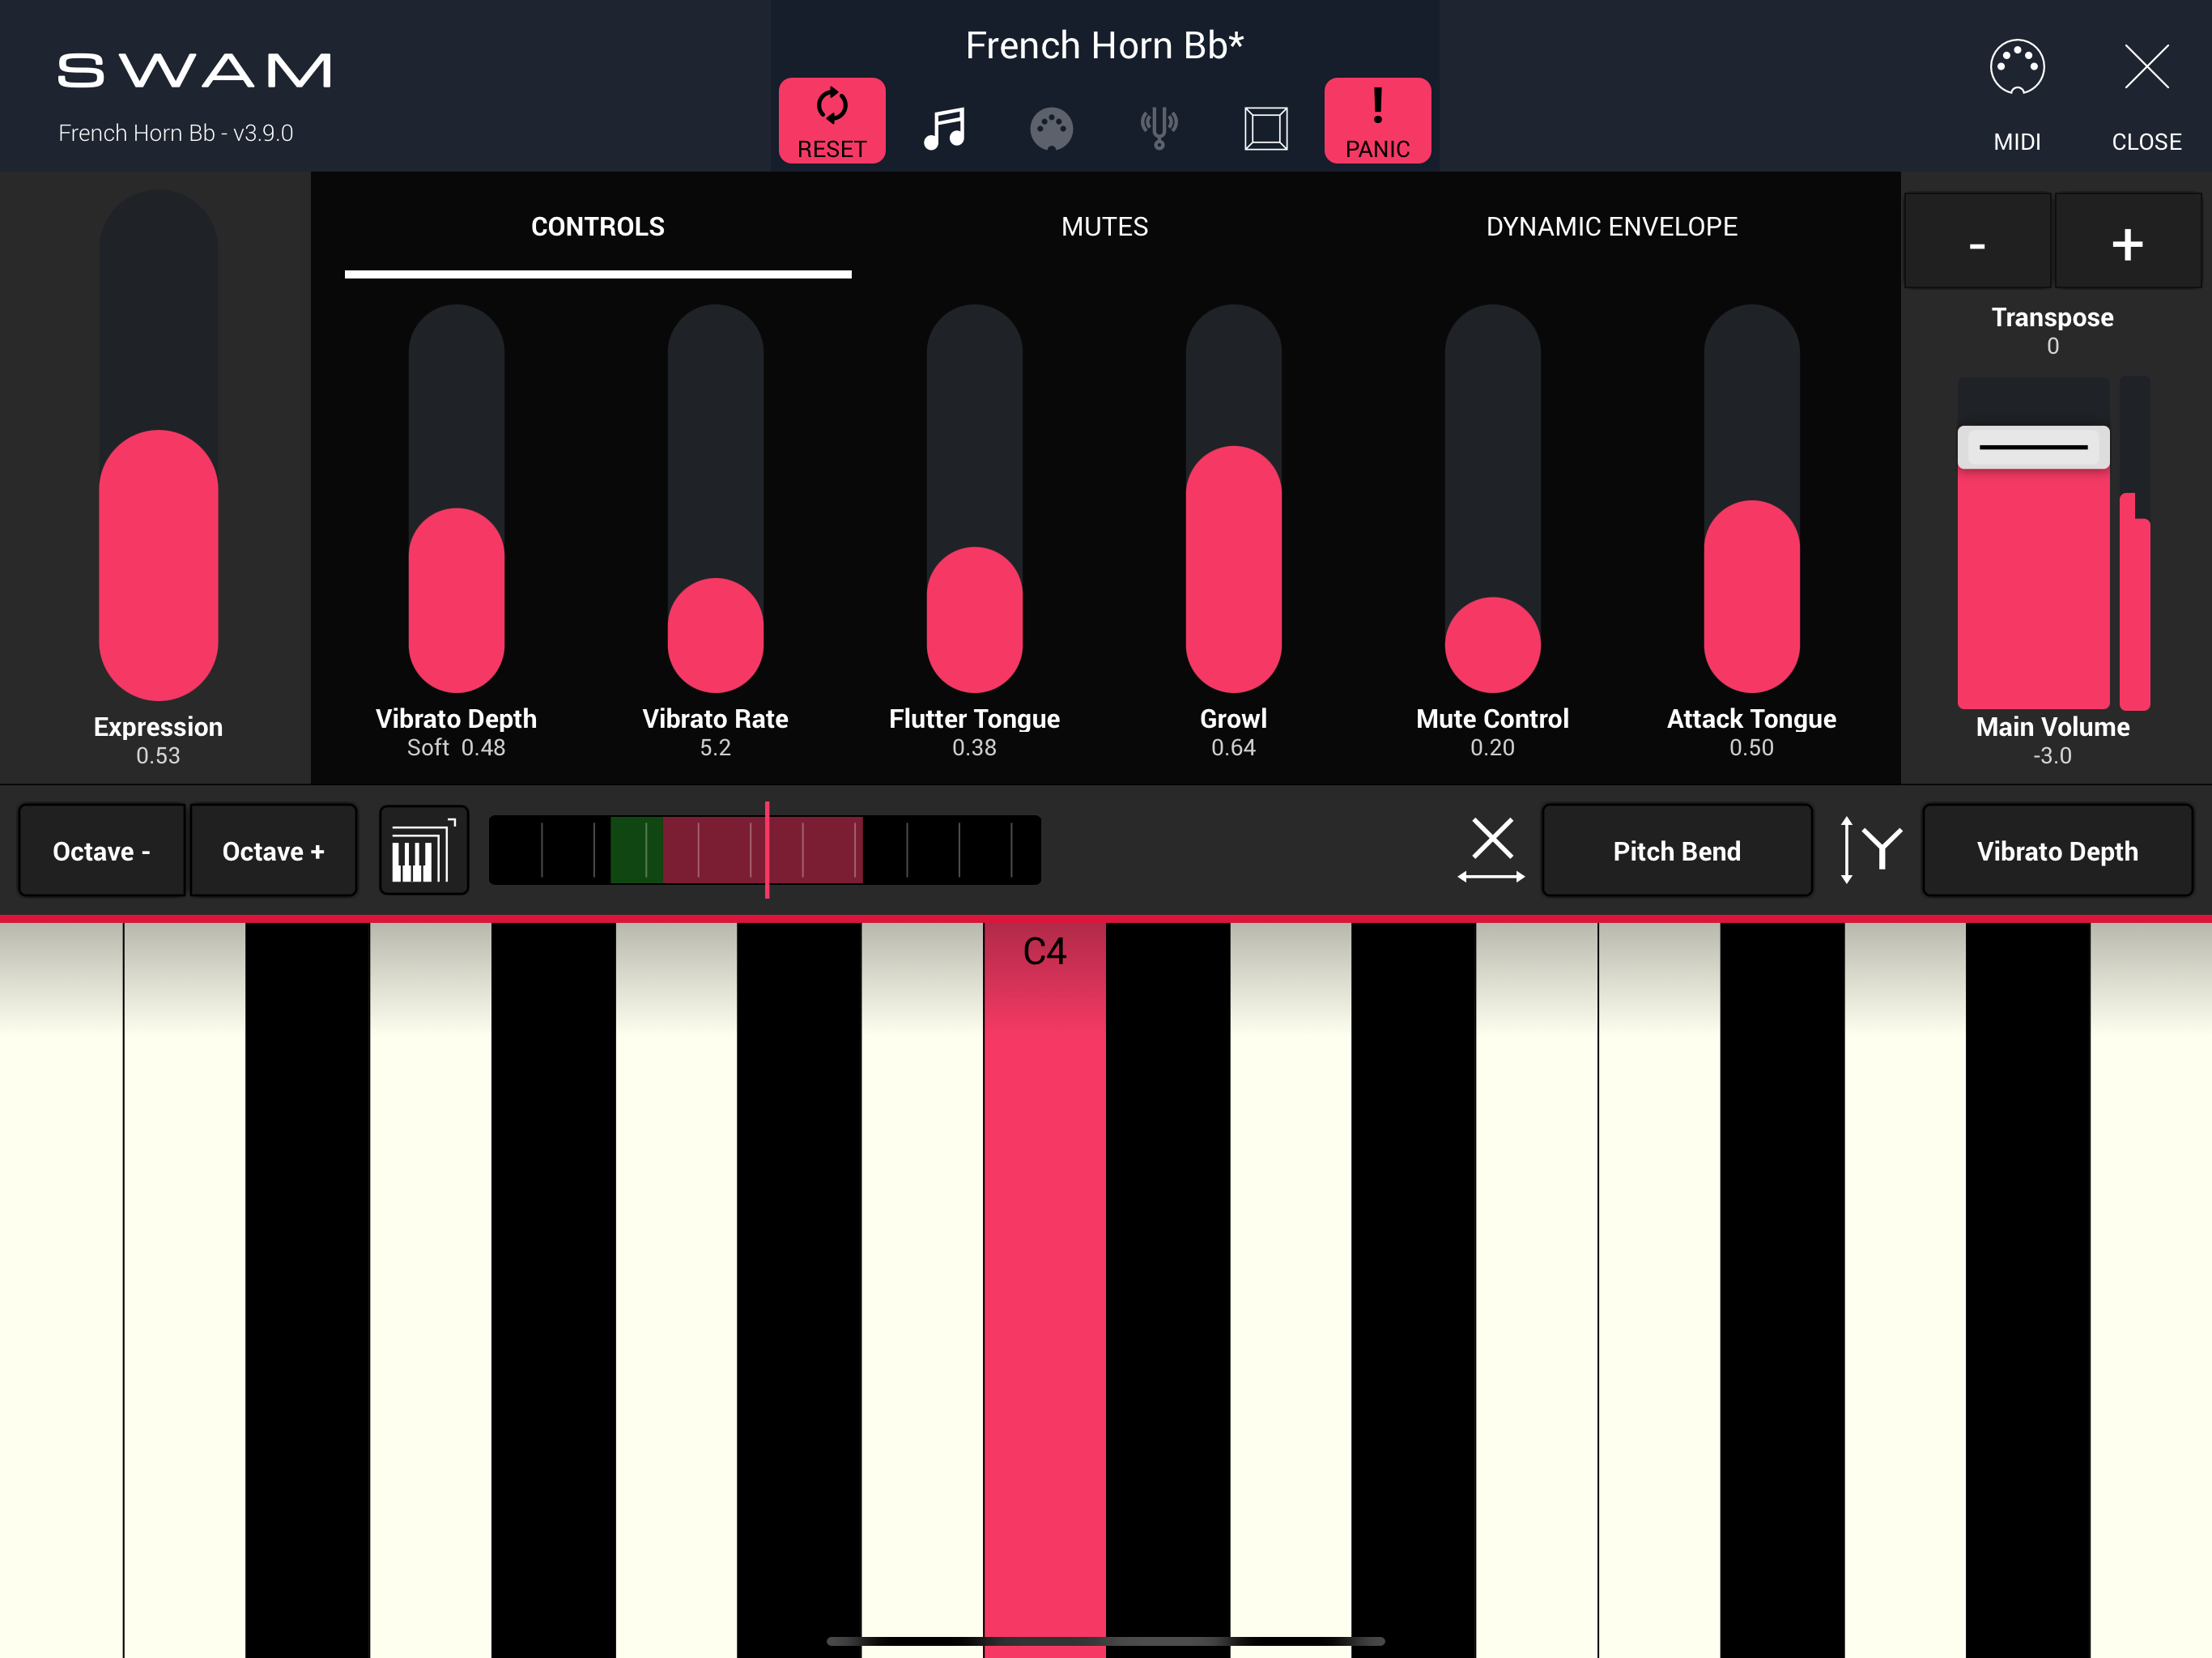Adjust the Mute Control slider
This screenshot has width=2212, height=1658.
pos(1492,499)
